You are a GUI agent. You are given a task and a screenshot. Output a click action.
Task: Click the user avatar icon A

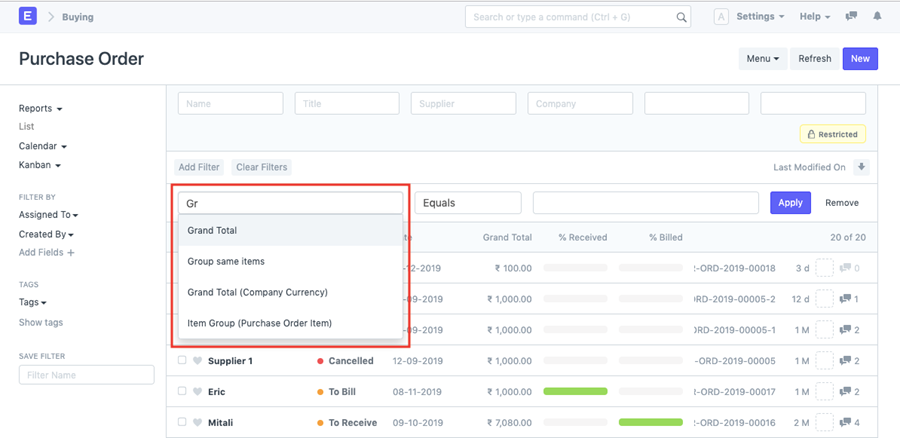[x=721, y=17]
